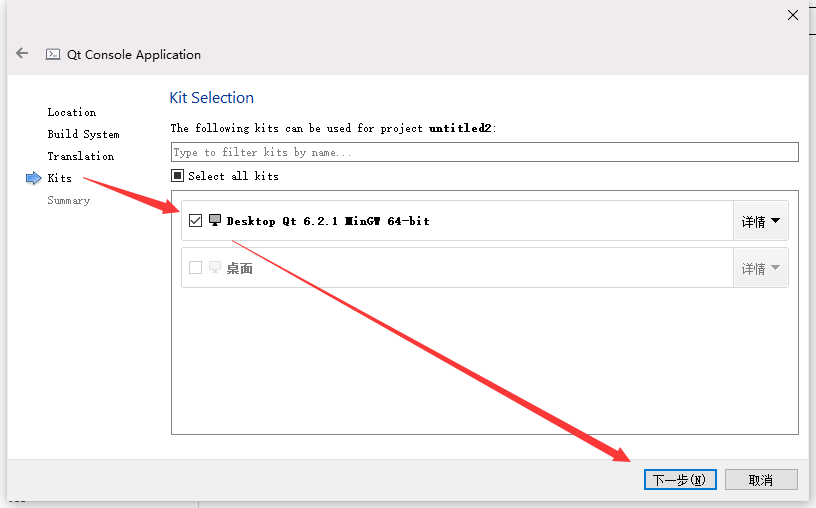Click the 下一步(N) next button
Viewport: 816px width, 508px height.
pos(680,479)
